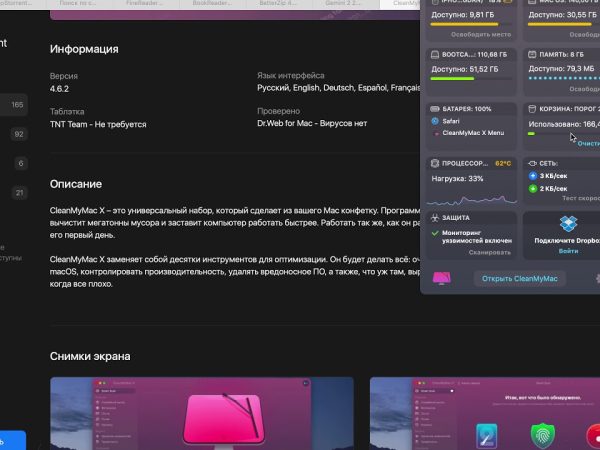Click the protection biohazard icon
Image resolution: width=600 pixels, height=450 pixels.
(x=434, y=216)
